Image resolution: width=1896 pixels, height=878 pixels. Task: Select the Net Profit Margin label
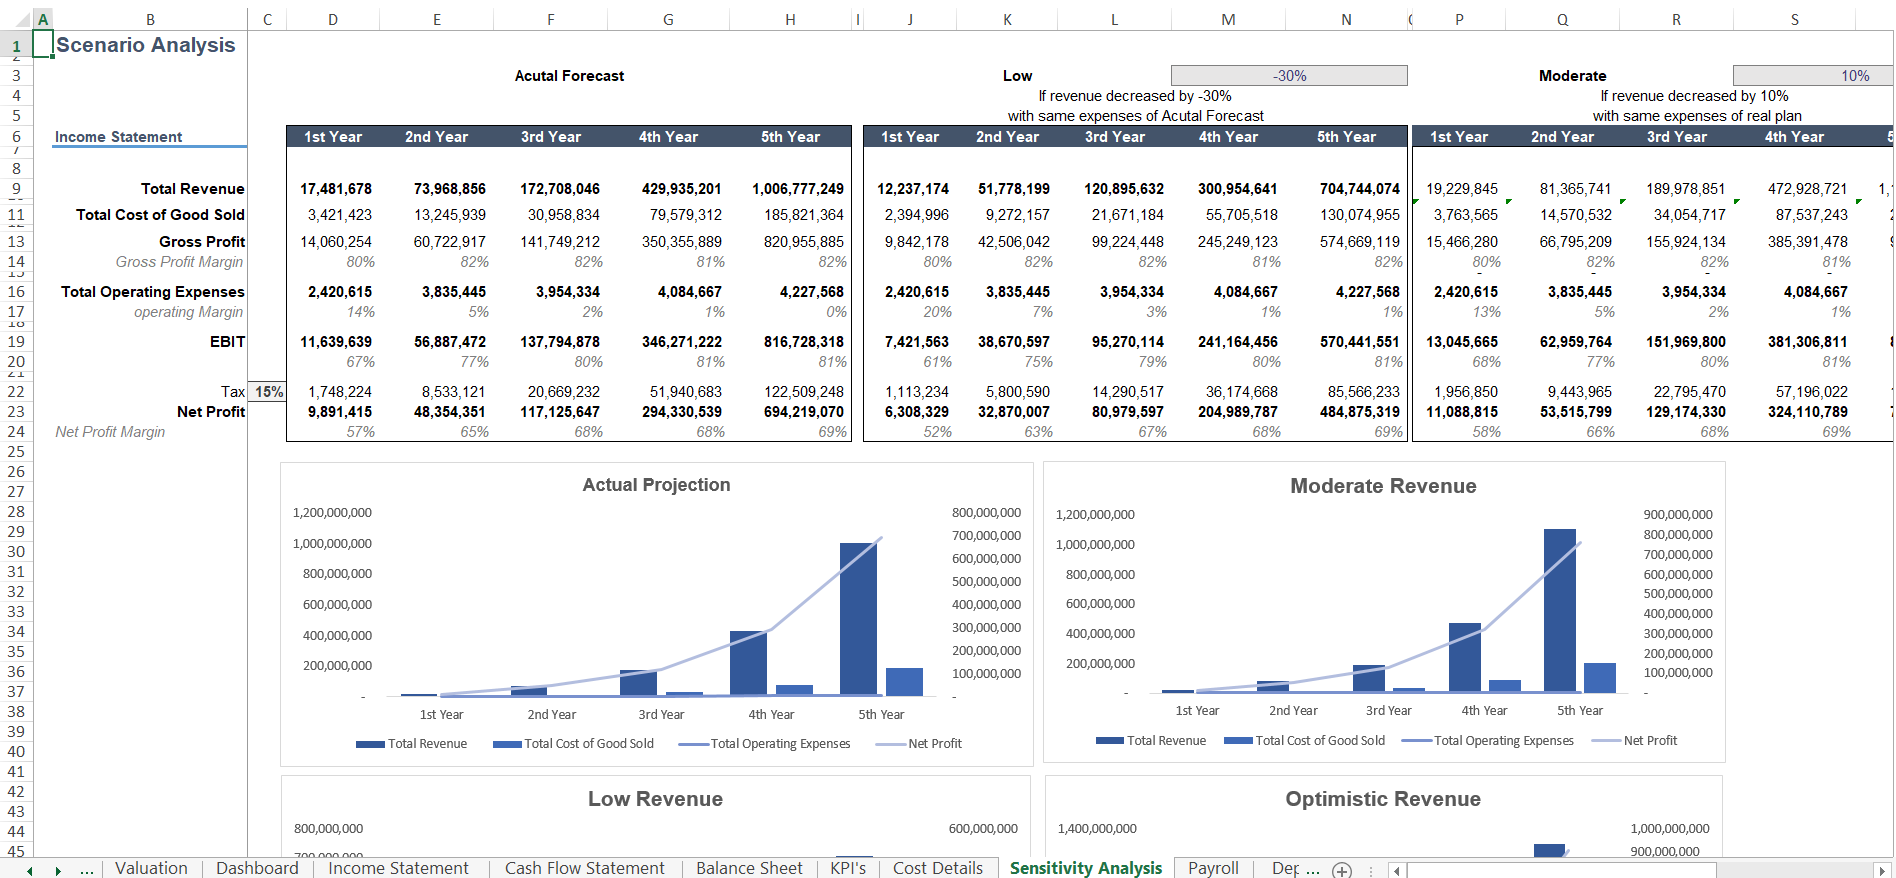[x=110, y=432]
